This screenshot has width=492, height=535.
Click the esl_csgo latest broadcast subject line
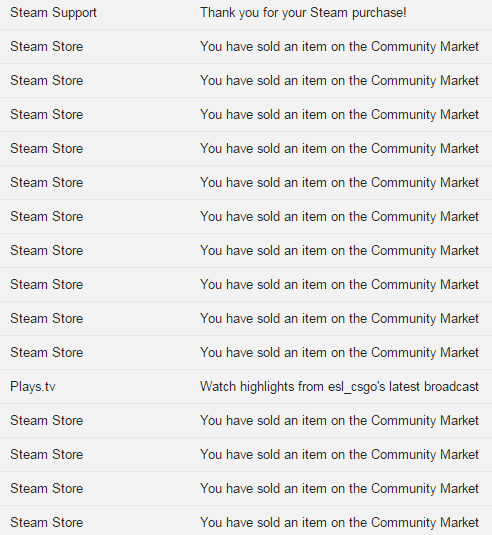coord(339,387)
